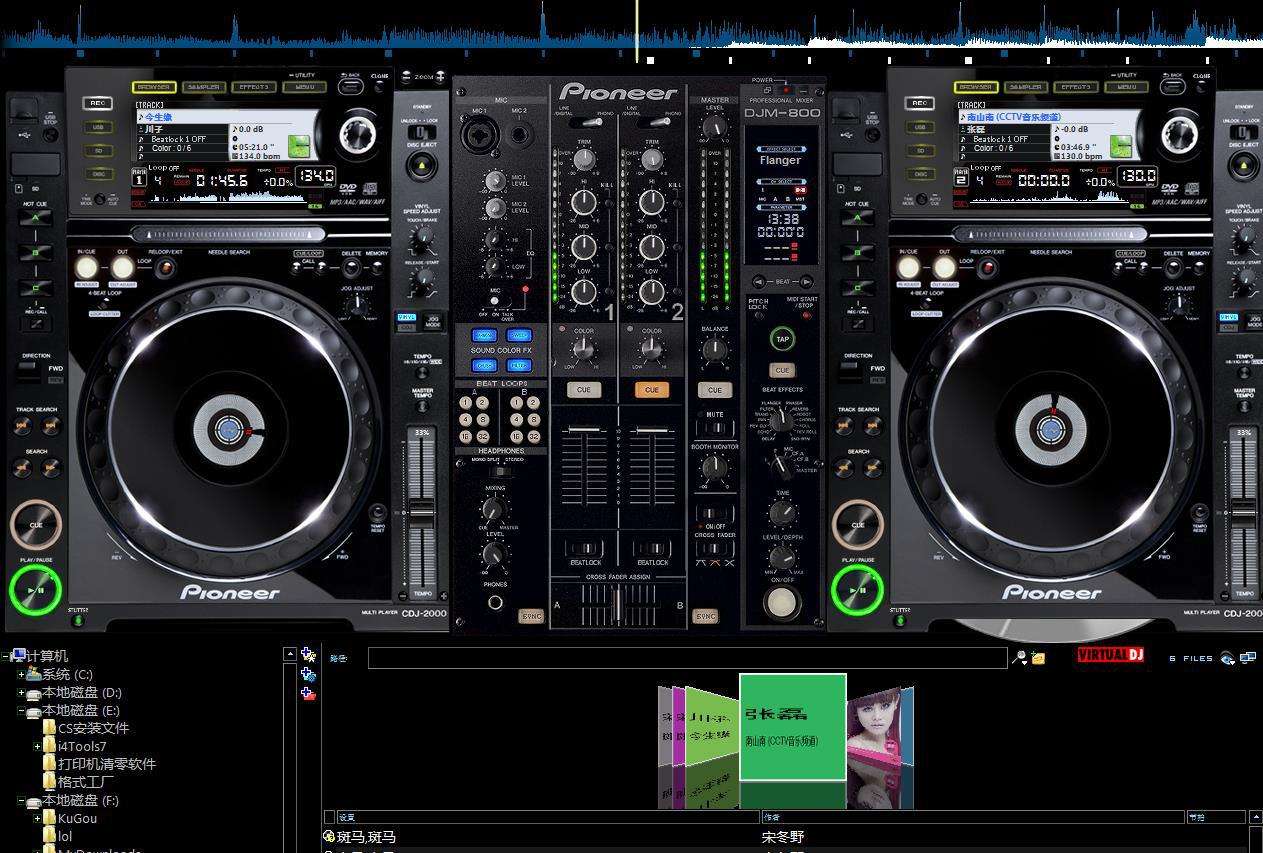
Task: Trigger left deck hot cue B
Action: point(36,253)
